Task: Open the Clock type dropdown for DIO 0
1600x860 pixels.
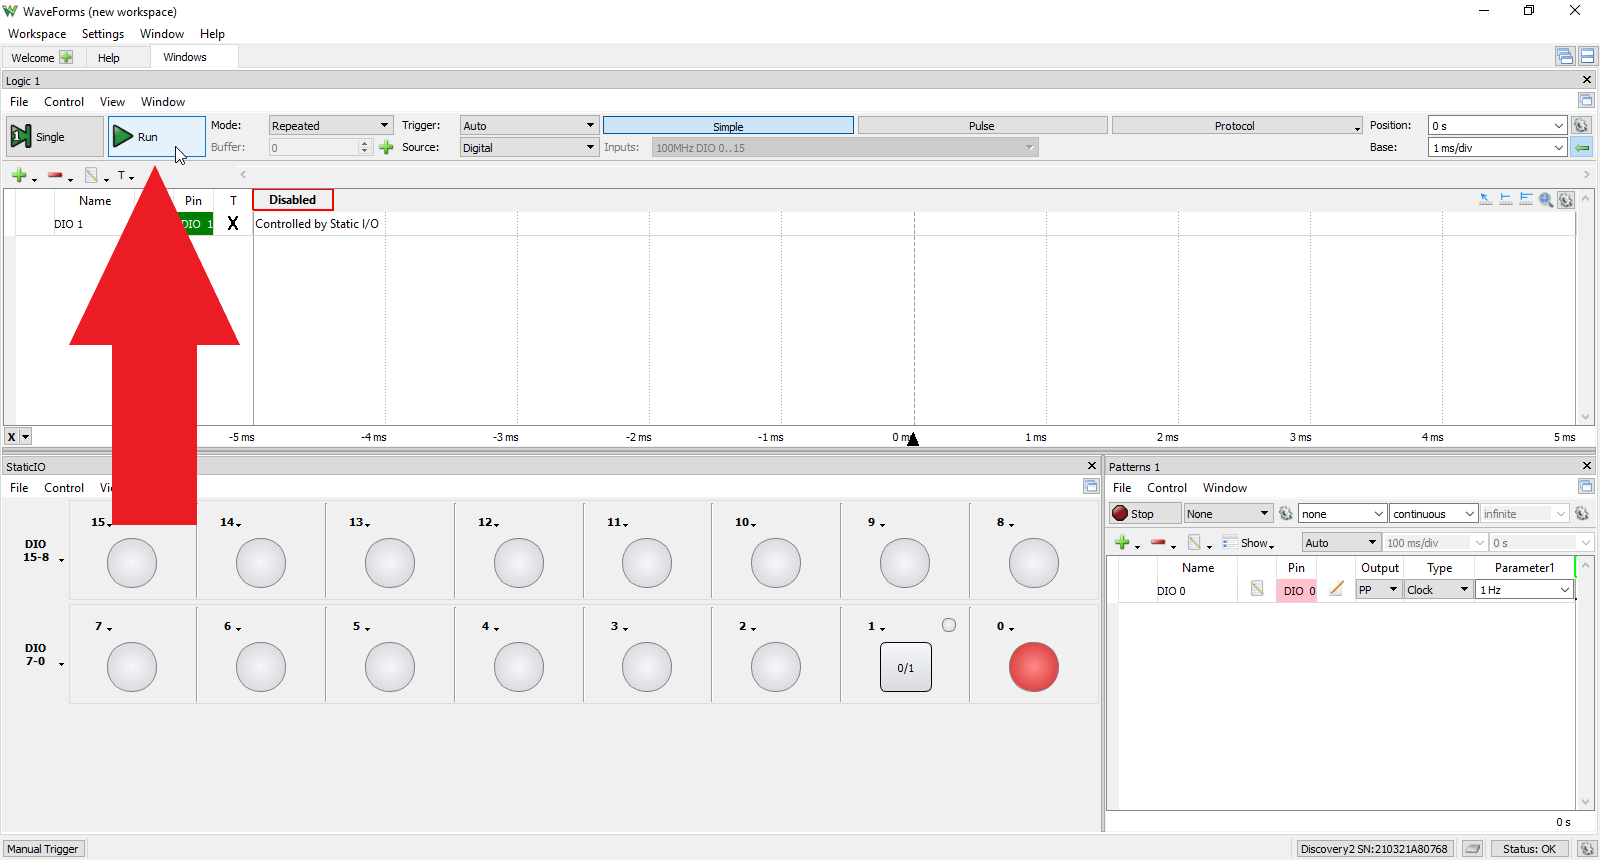Action: (x=1438, y=590)
